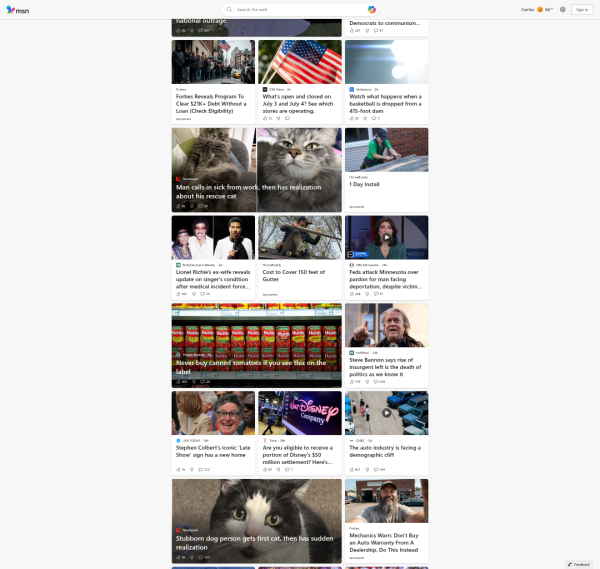The height and width of the screenshot is (569, 600).
Task: Dislike the rescue cat sick day story
Action: tap(192, 206)
